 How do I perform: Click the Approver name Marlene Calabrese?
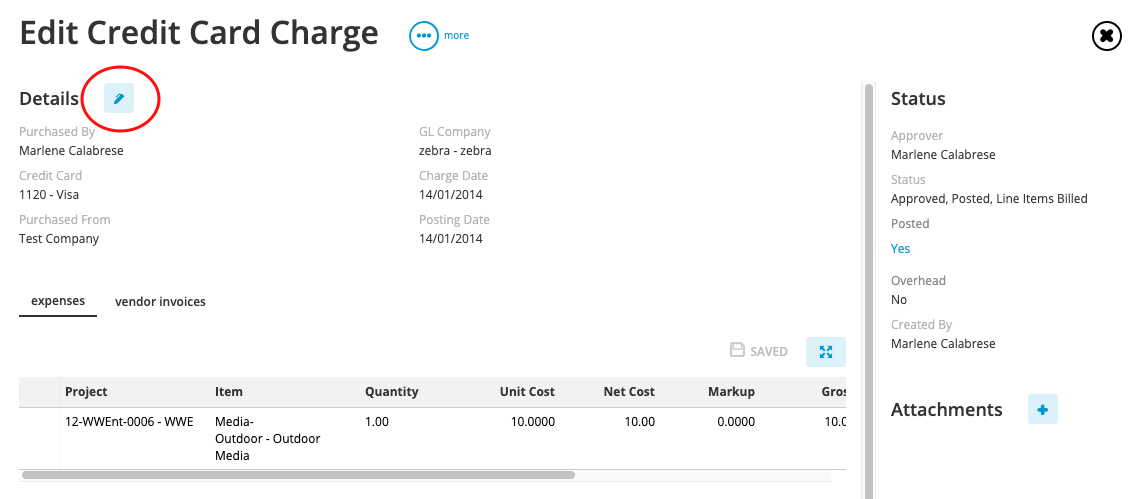pyautogui.click(x=943, y=154)
